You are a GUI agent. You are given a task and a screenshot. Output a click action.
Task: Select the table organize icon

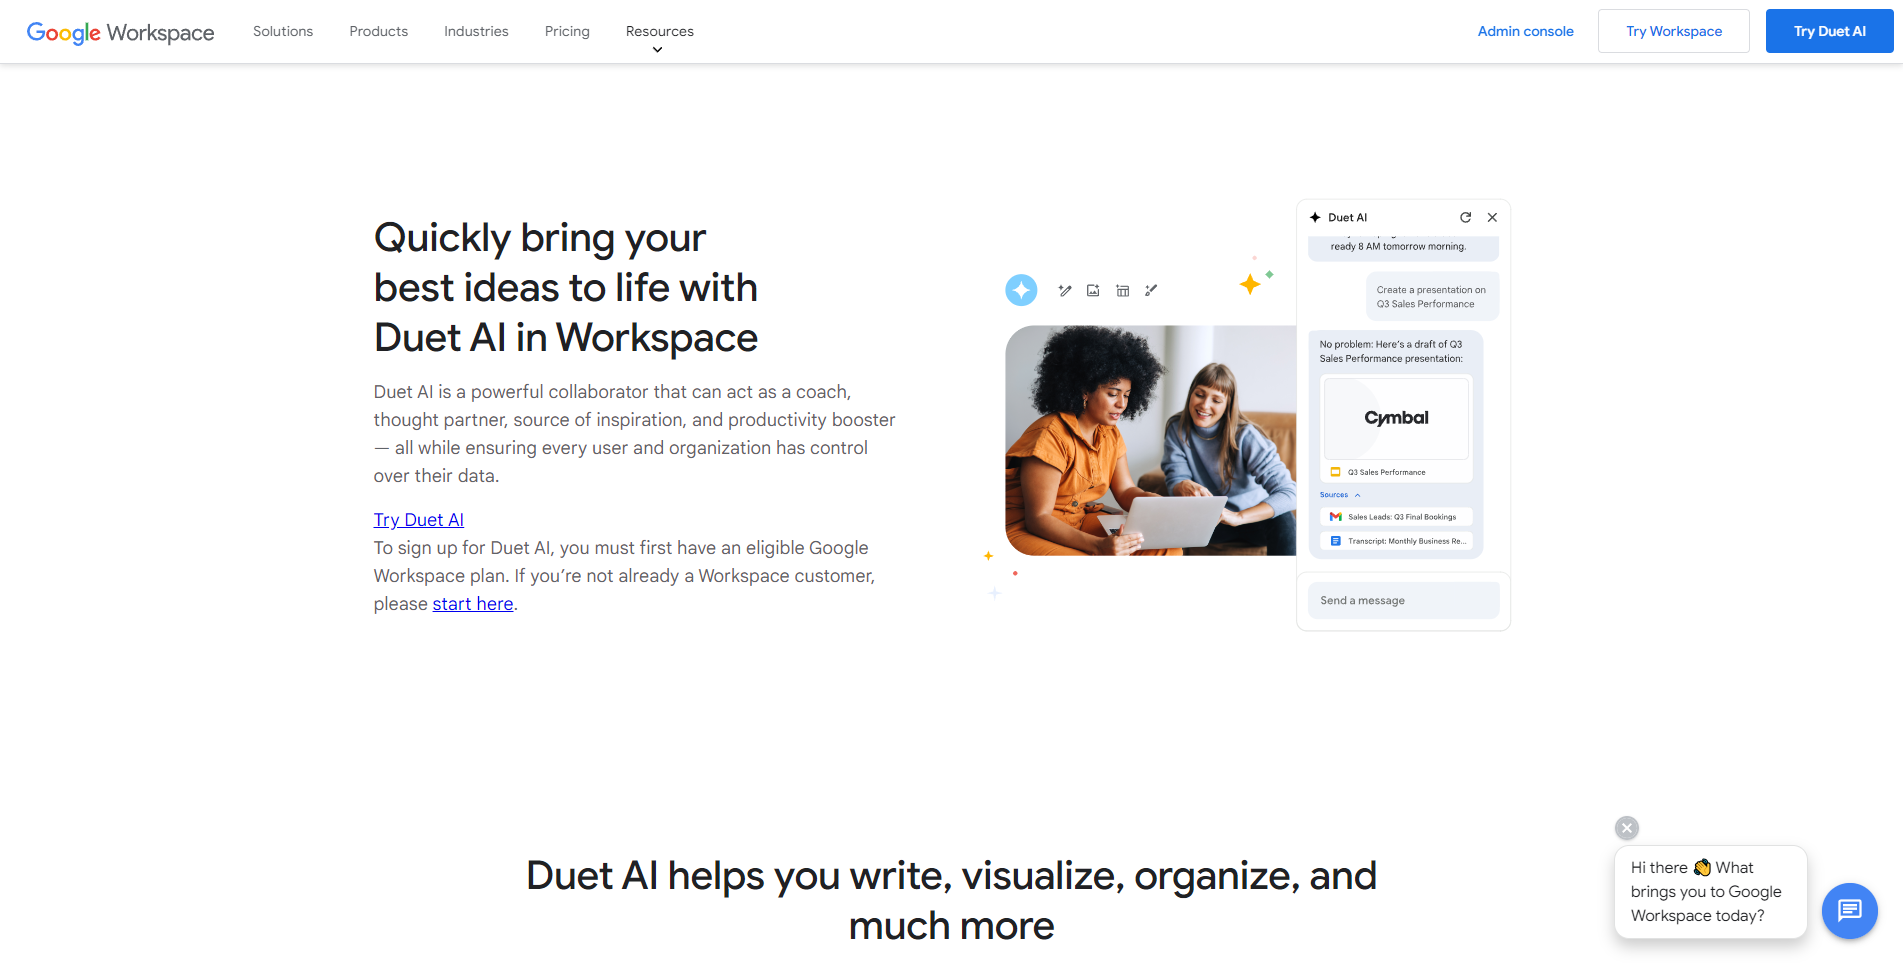(x=1123, y=291)
